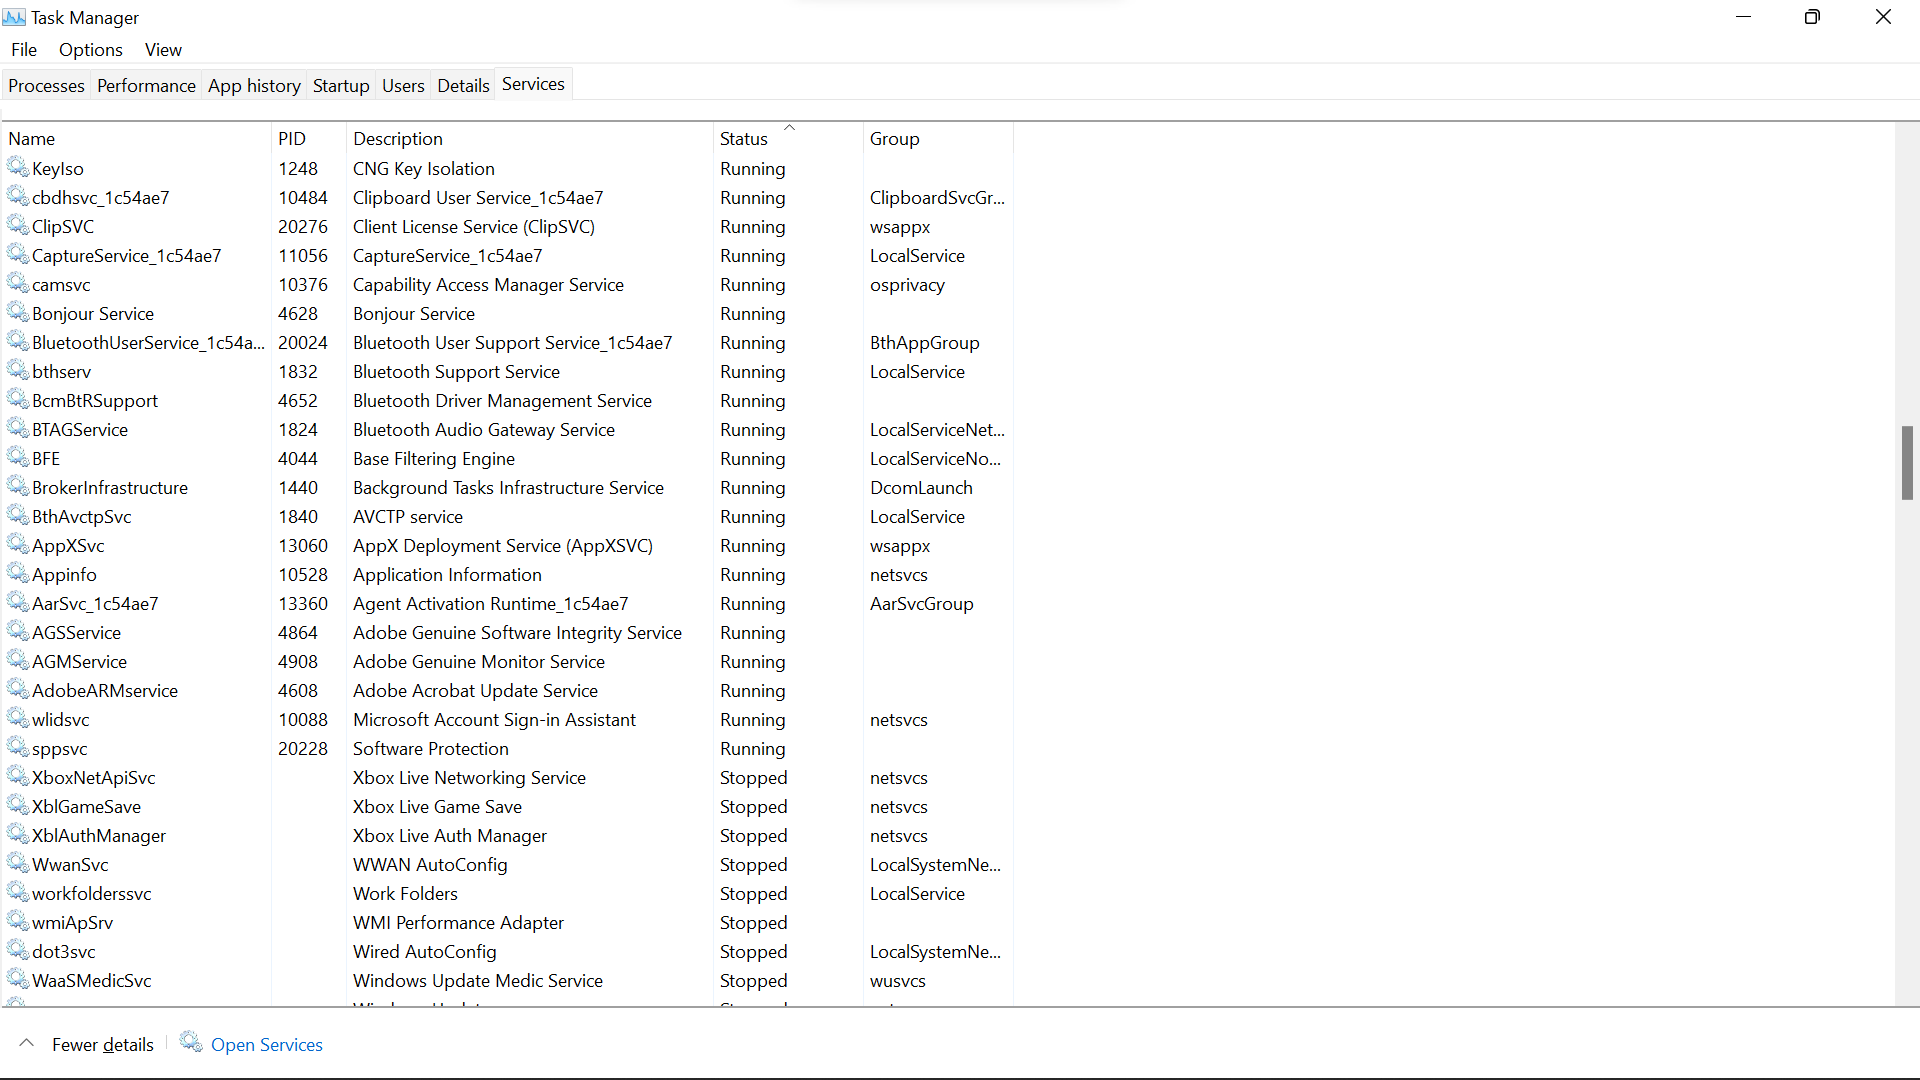
Task: Switch to the Details tab
Action: [x=463, y=86]
